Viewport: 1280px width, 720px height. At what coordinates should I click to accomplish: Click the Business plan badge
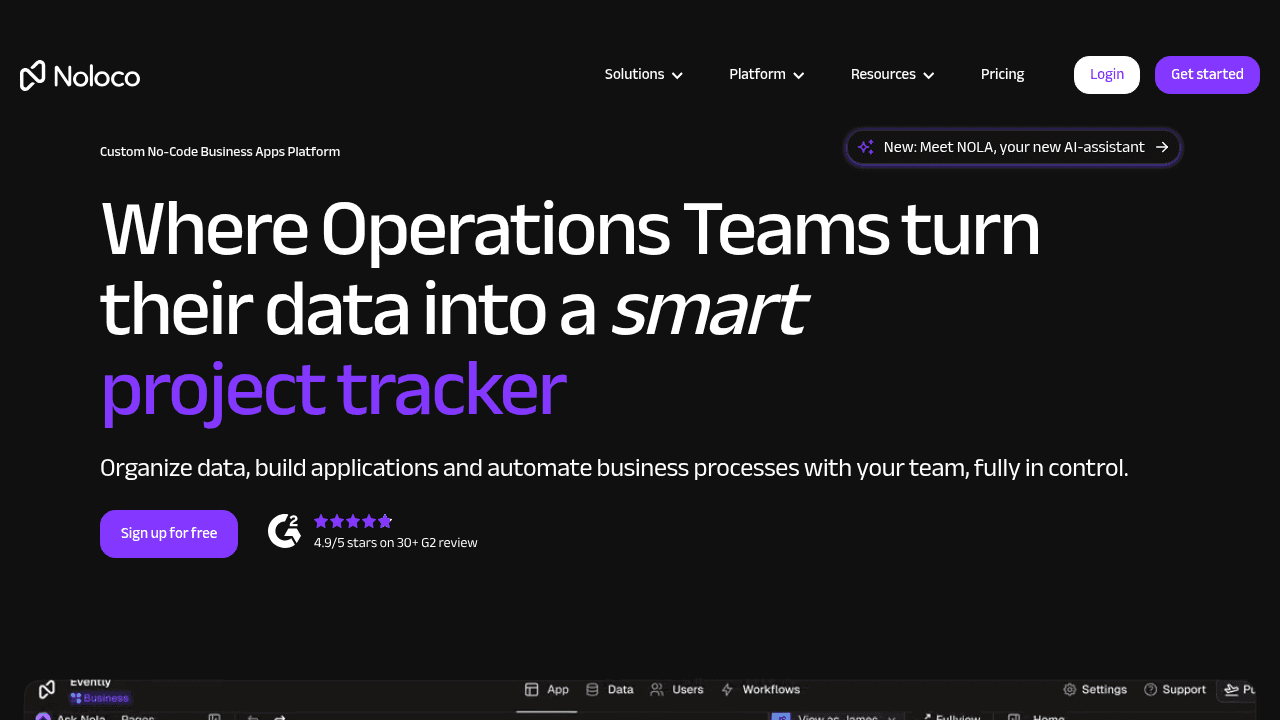click(x=100, y=698)
